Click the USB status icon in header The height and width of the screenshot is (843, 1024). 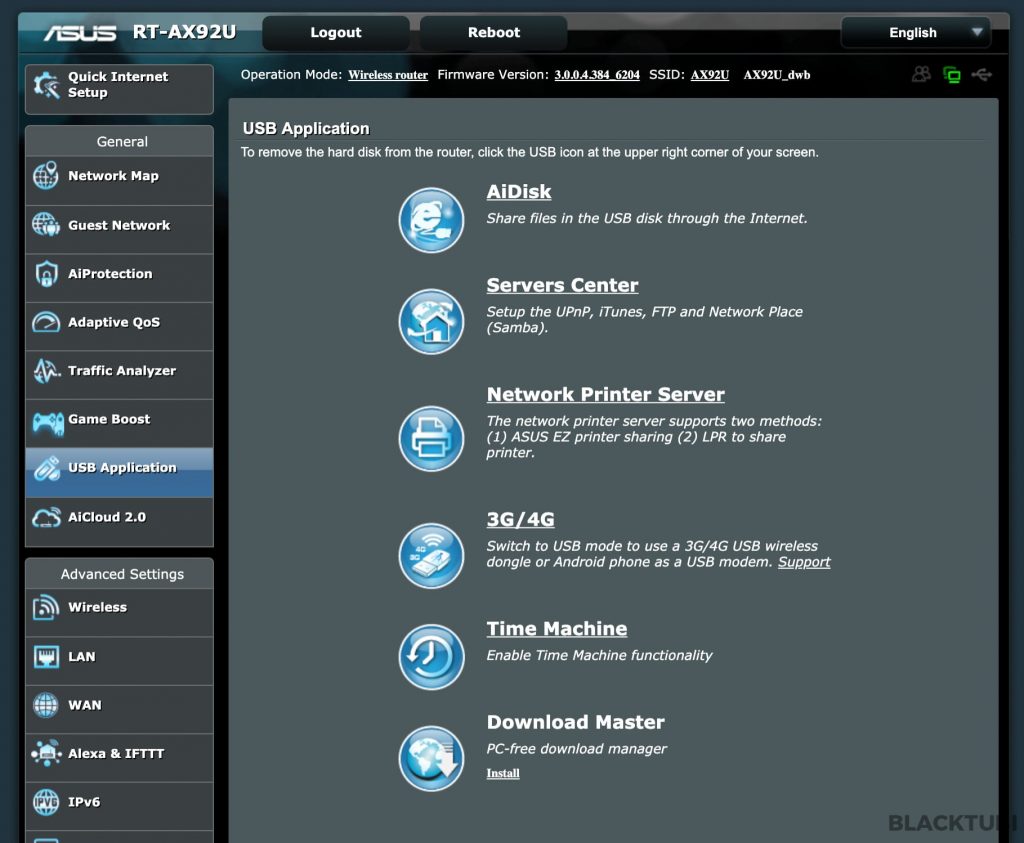[982, 74]
